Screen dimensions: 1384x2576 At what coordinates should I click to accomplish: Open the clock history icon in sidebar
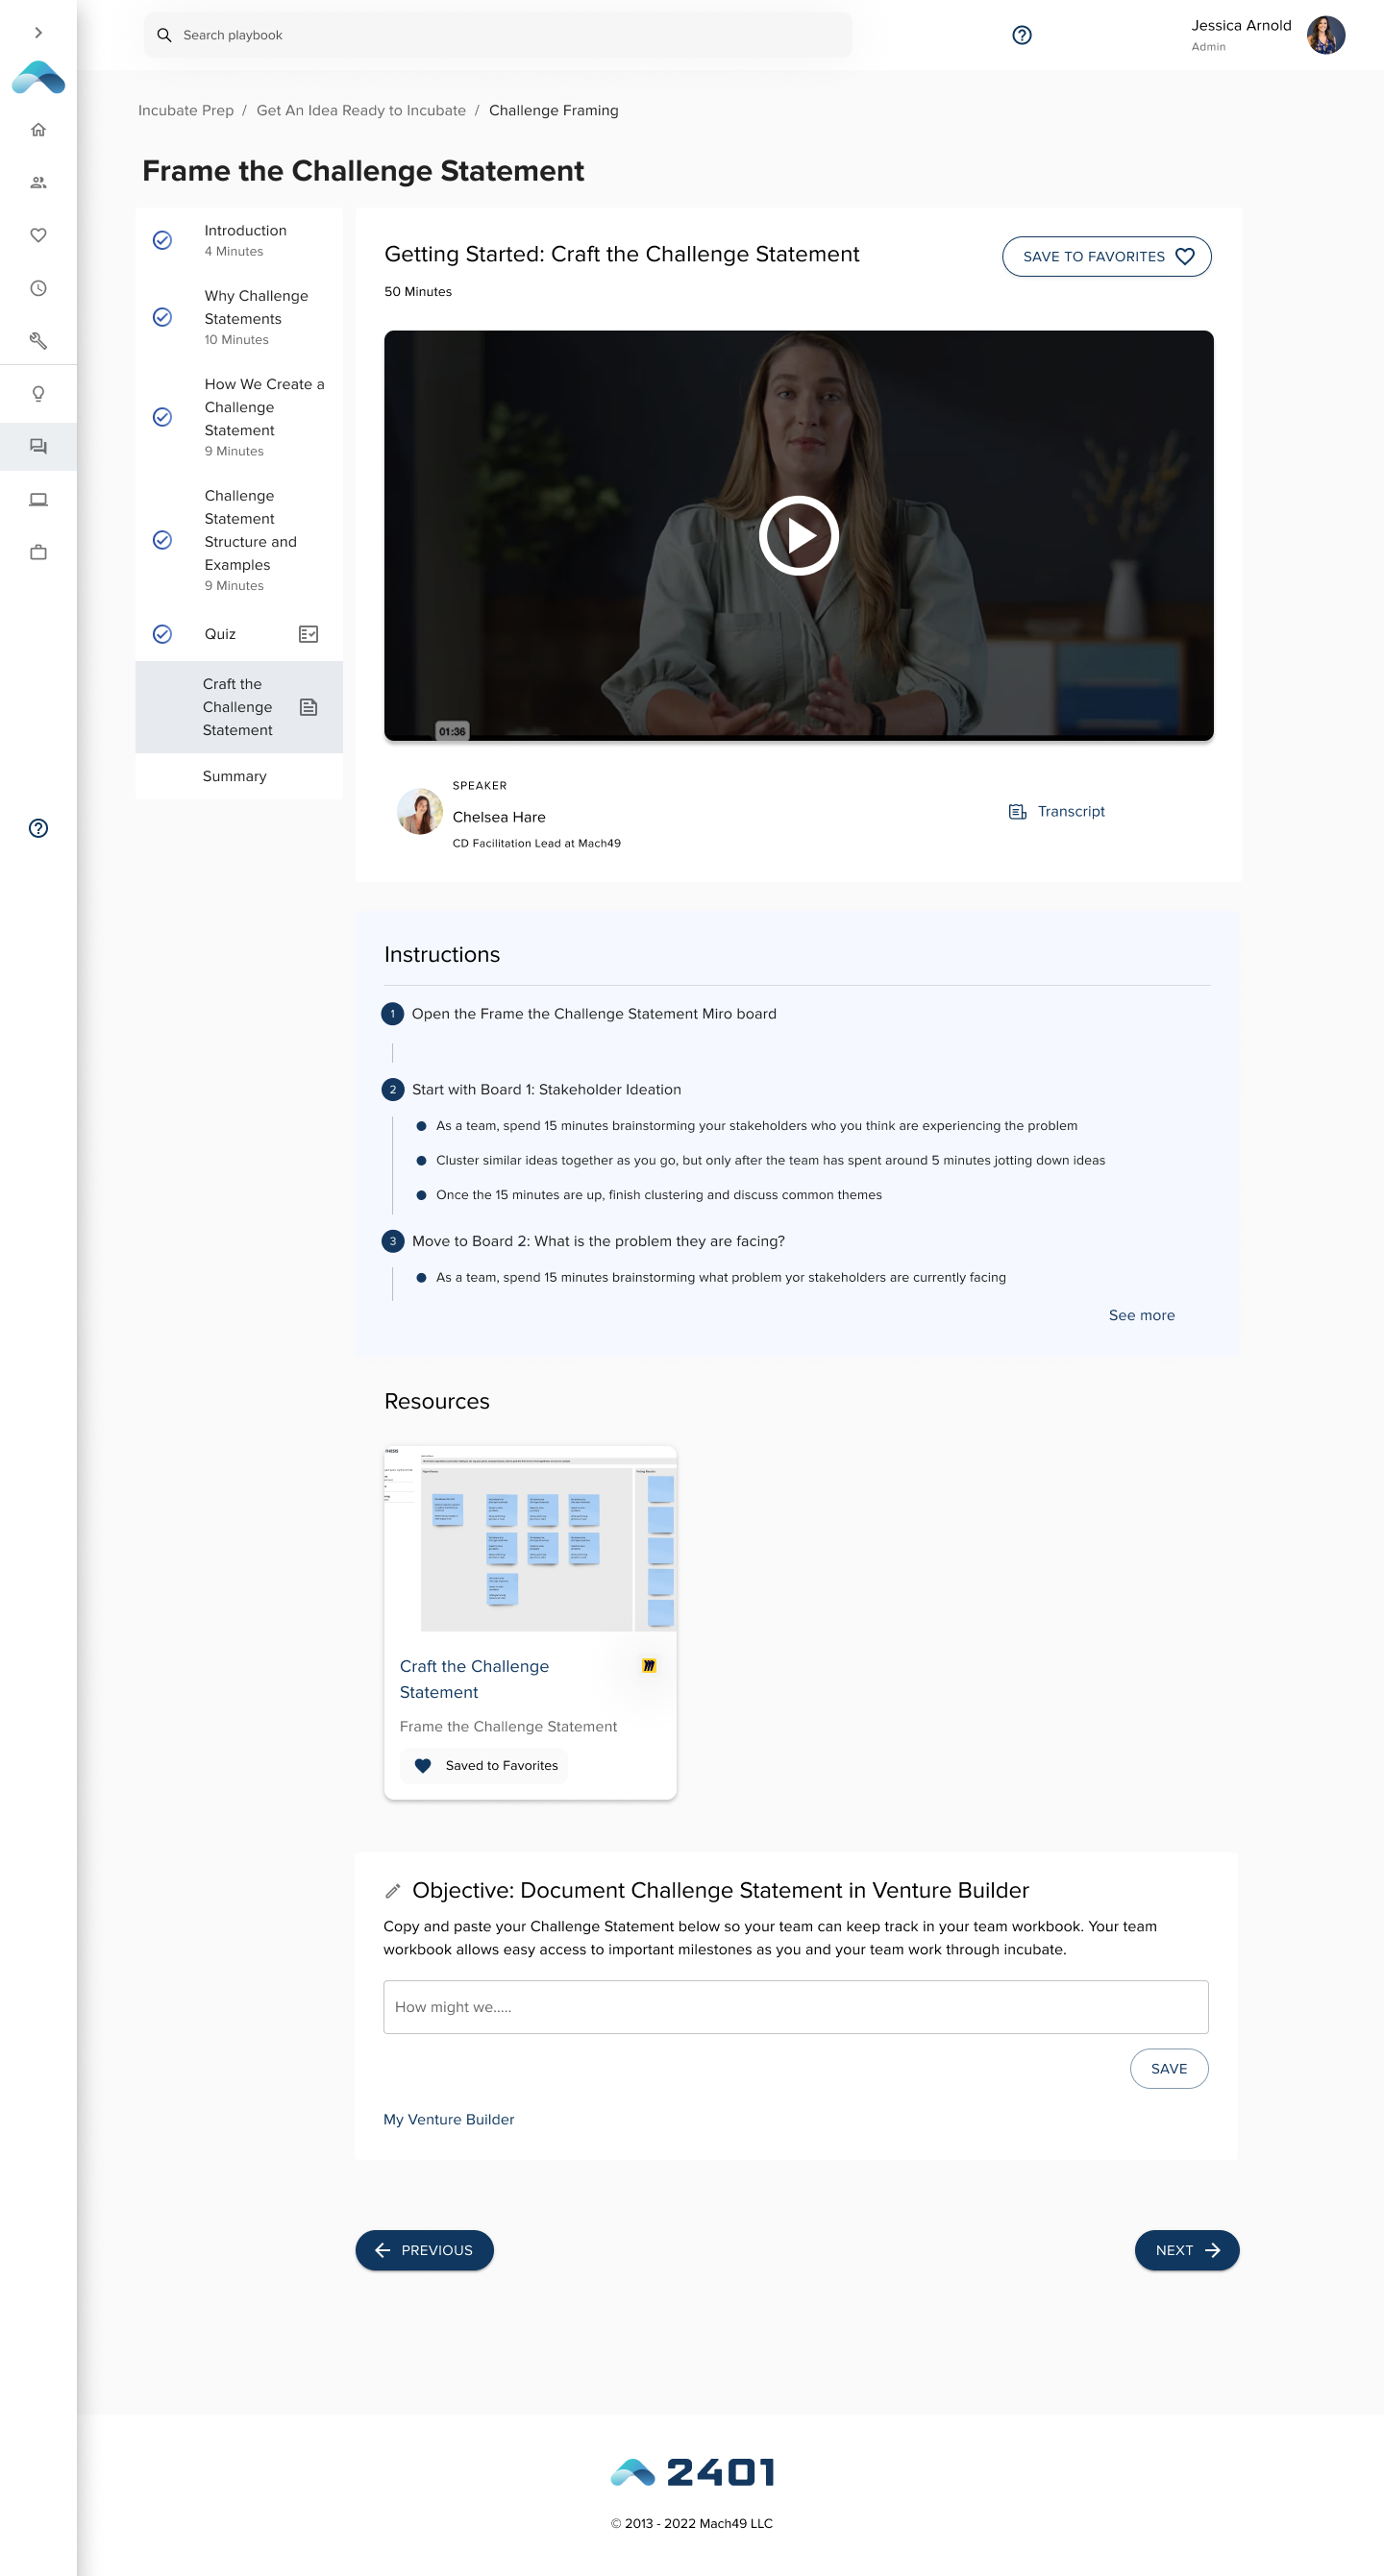point(38,288)
